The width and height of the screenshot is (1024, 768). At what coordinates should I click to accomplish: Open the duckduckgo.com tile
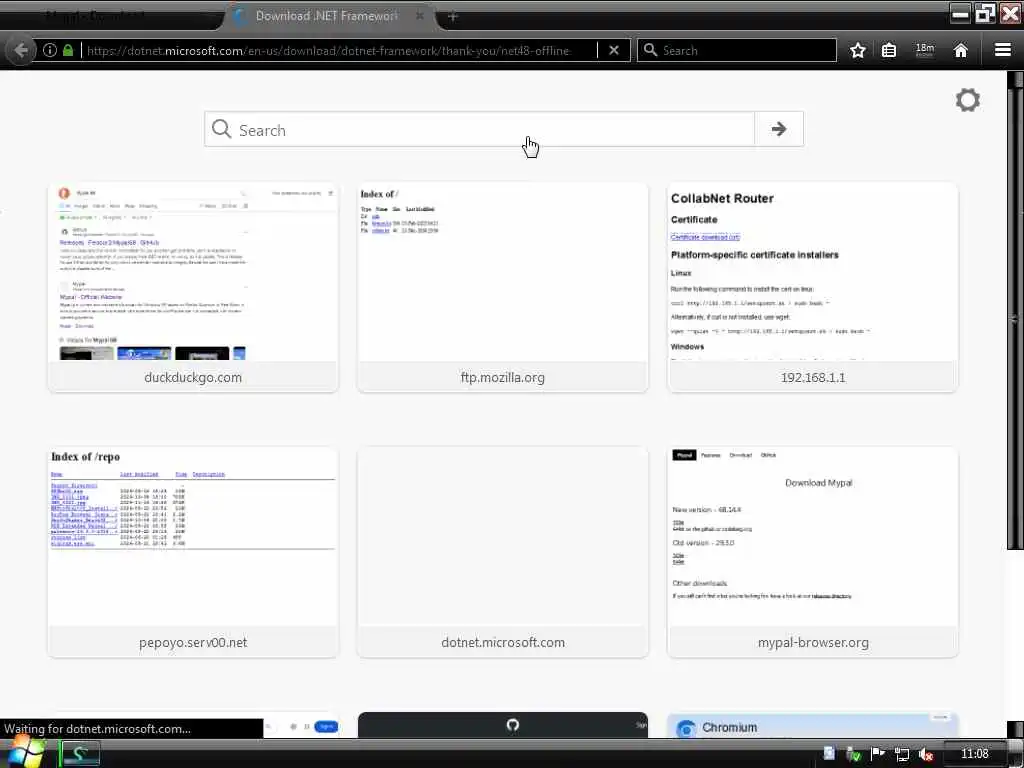click(x=193, y=287)
